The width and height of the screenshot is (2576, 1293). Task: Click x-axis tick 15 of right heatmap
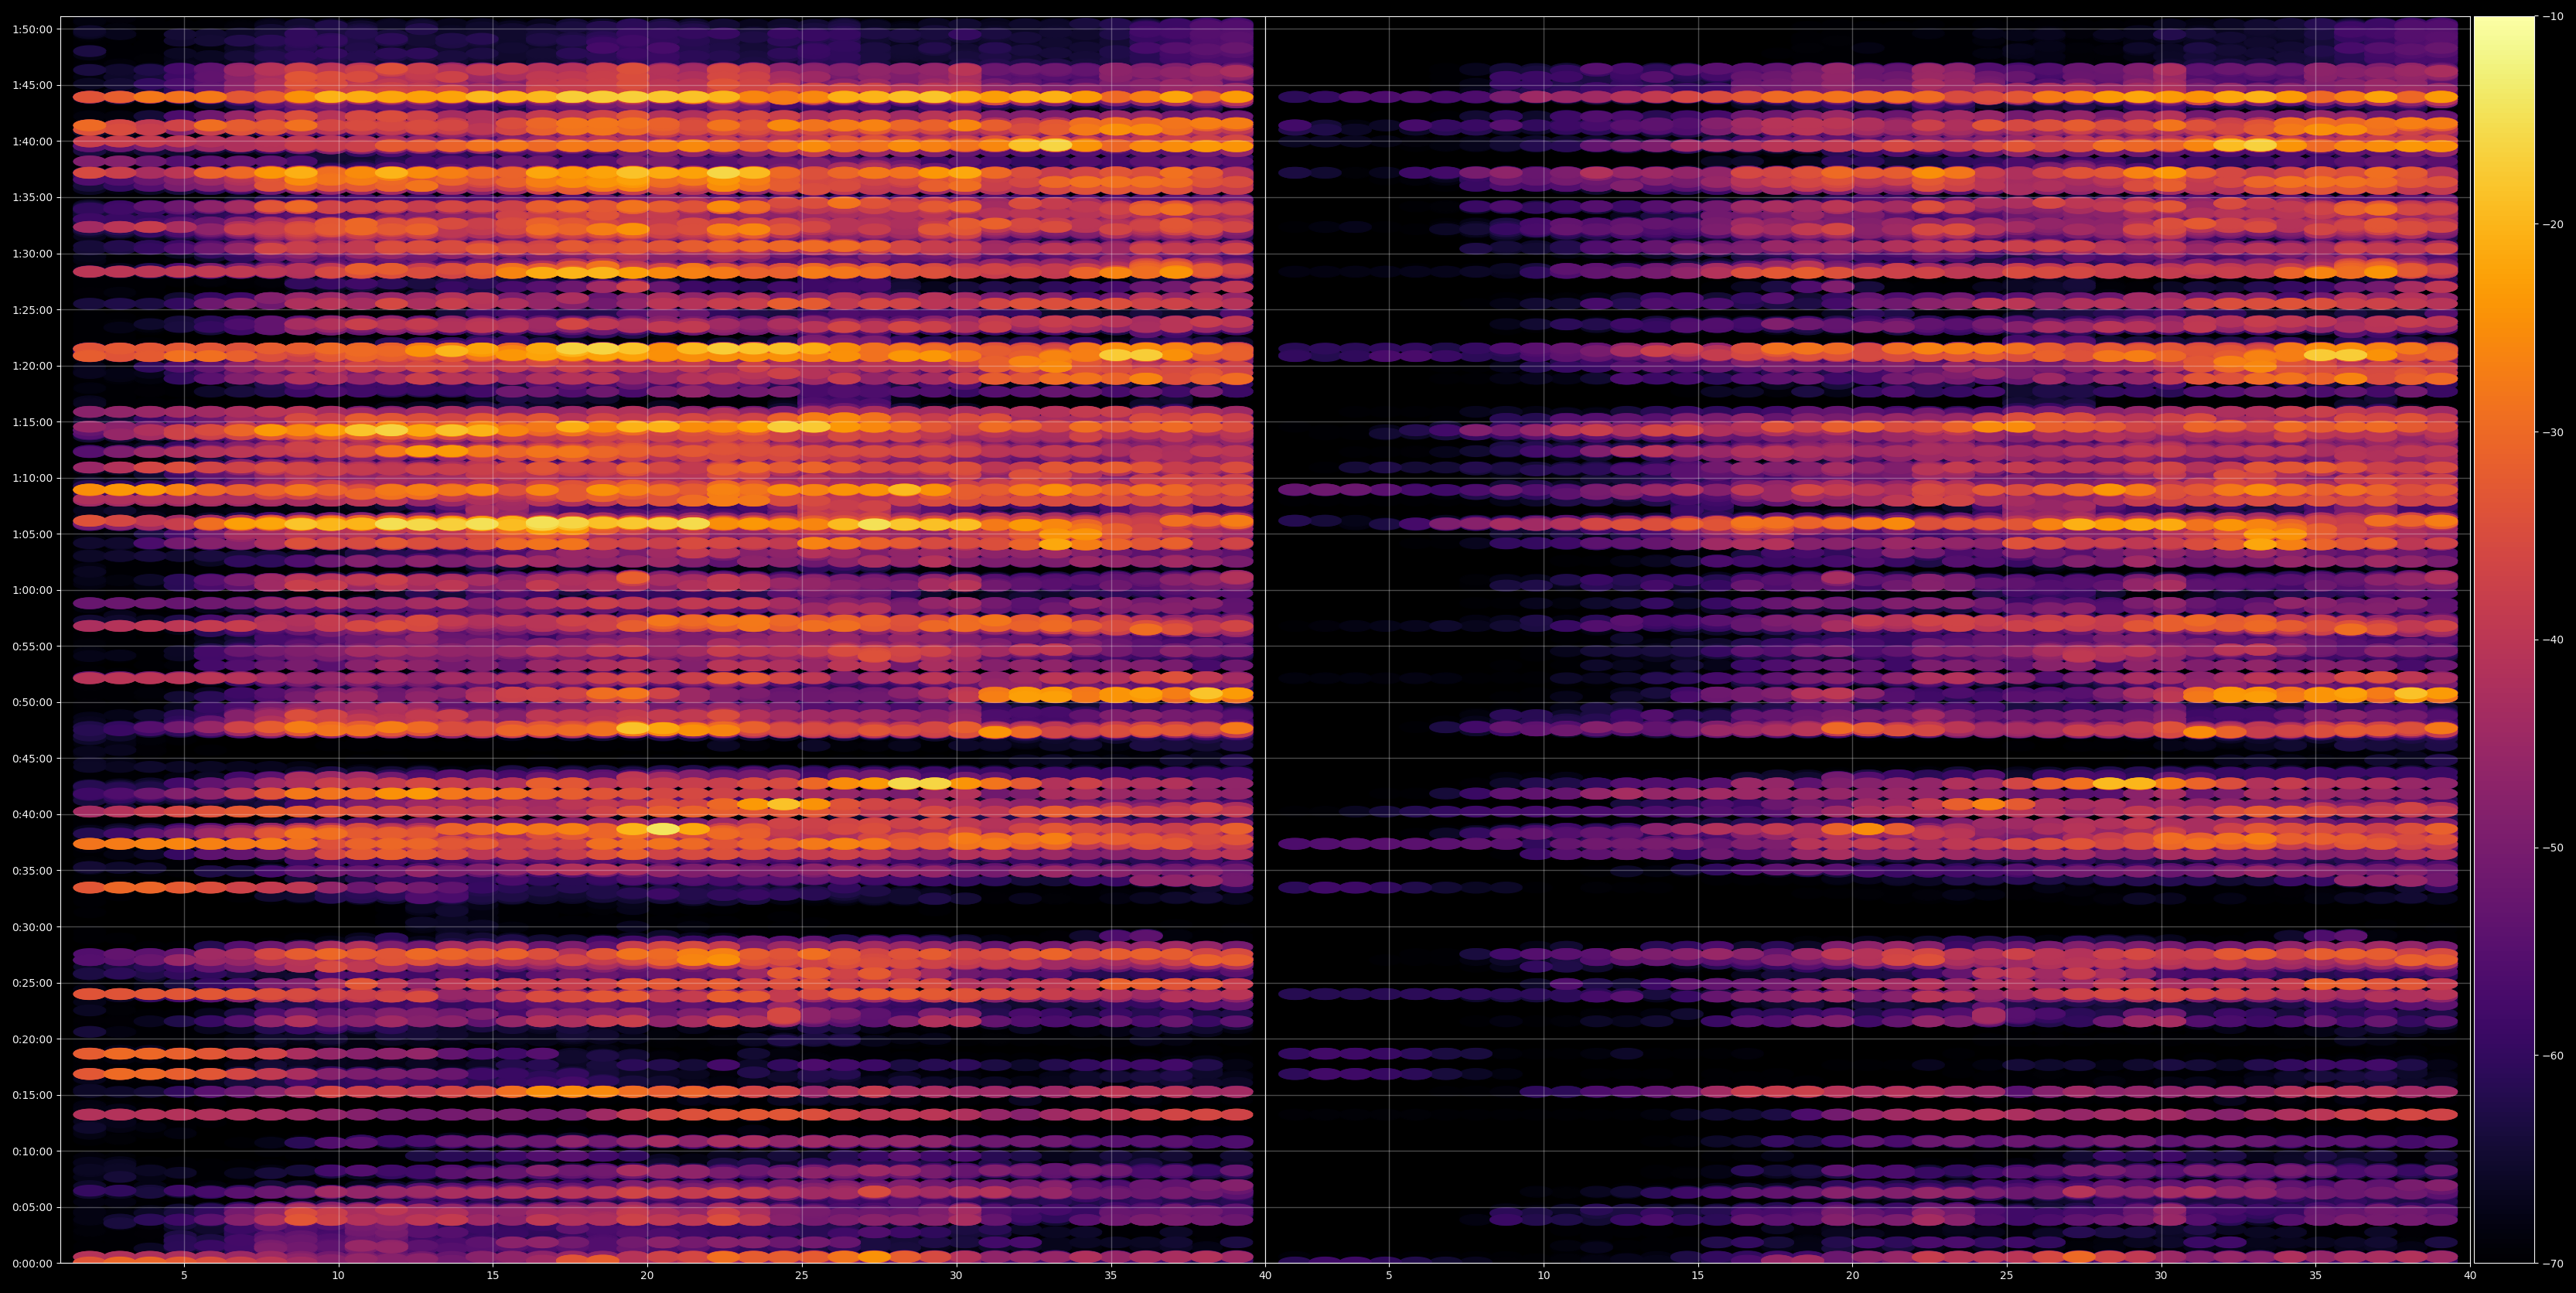click(x=1698, y=1276)
